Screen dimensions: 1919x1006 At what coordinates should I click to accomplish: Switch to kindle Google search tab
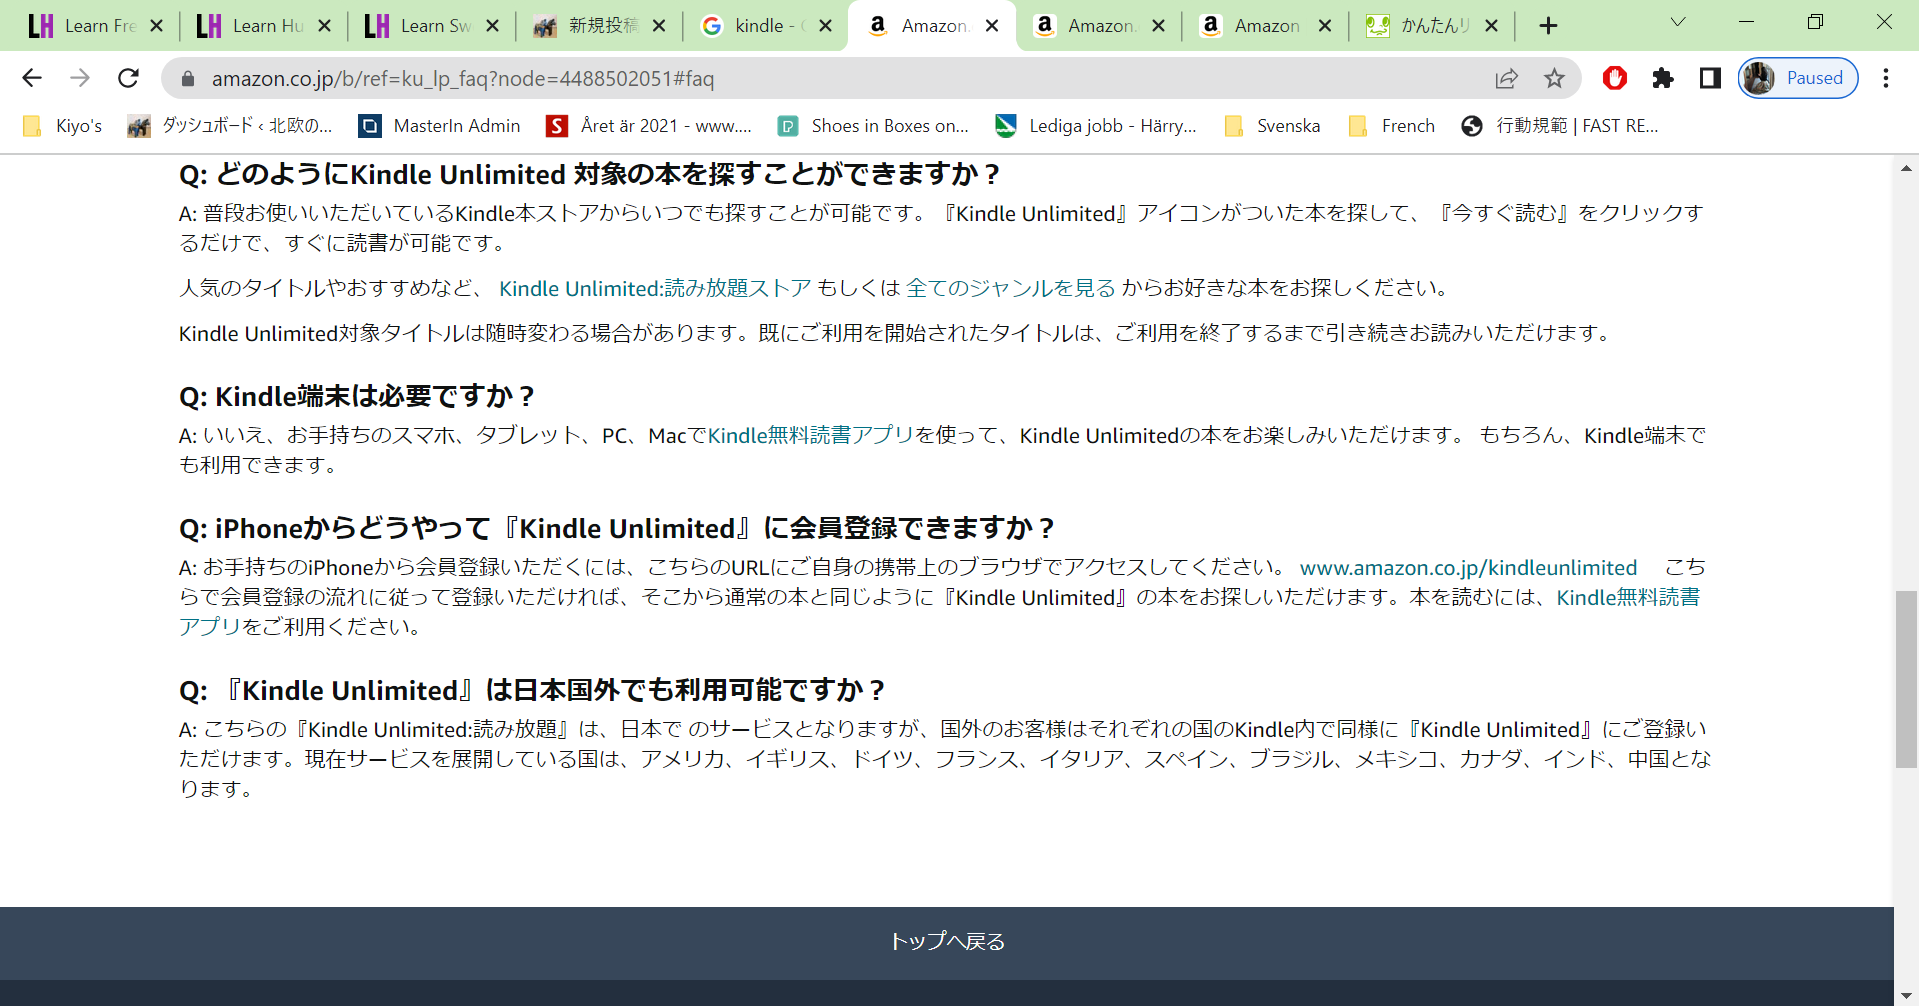tap(755, 26)
